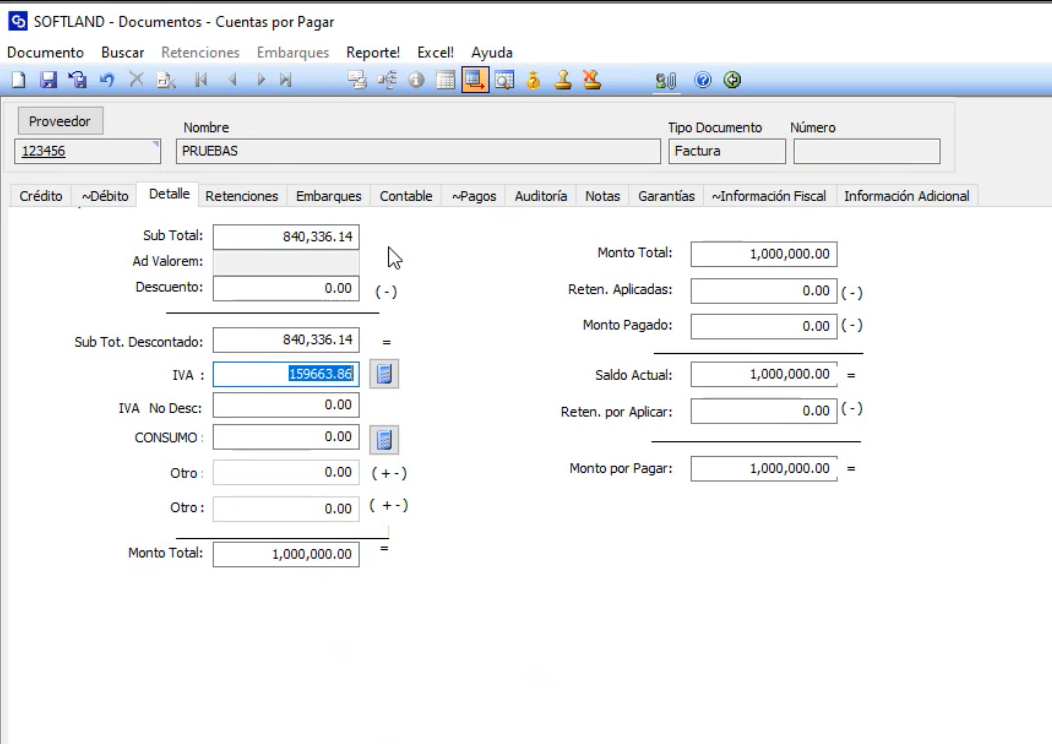
Task: Click the CONSUMO amount field
Action: click(286, 437)
